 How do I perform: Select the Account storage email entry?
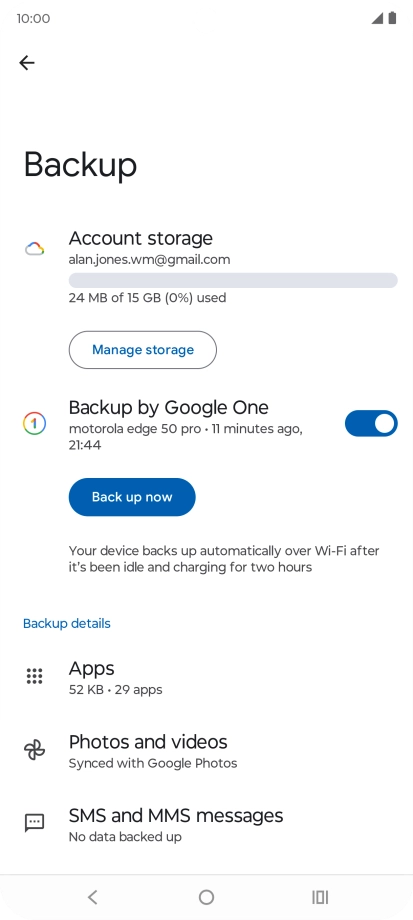pyautogui.click(x=150, y=259)
